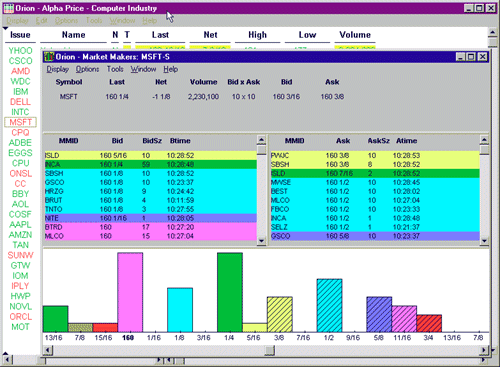Select BTRD bid row at 160
The height and width of the screenshot is (367, 500).
click(x=151, y=227)
